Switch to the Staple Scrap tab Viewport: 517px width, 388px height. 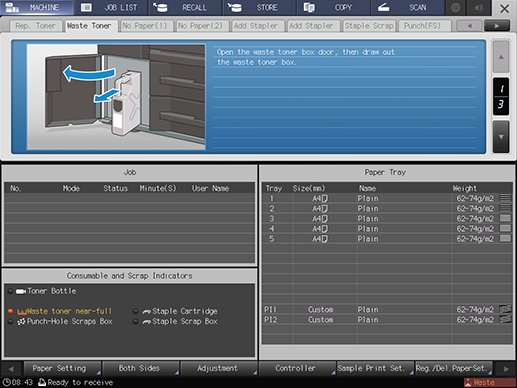(369, 26)
